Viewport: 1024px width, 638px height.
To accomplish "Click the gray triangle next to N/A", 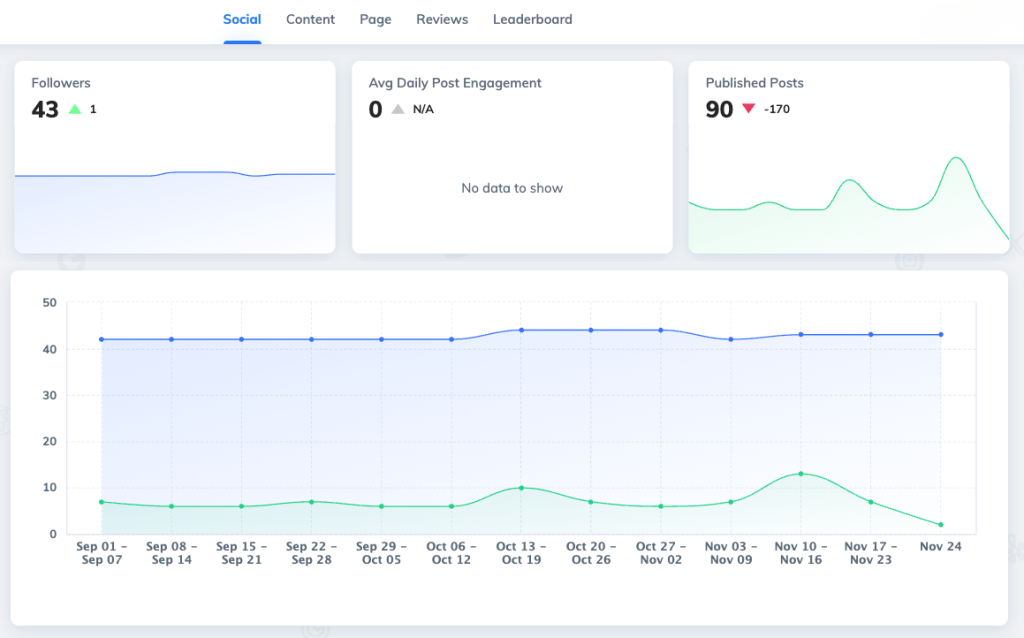I will point(398,109).
